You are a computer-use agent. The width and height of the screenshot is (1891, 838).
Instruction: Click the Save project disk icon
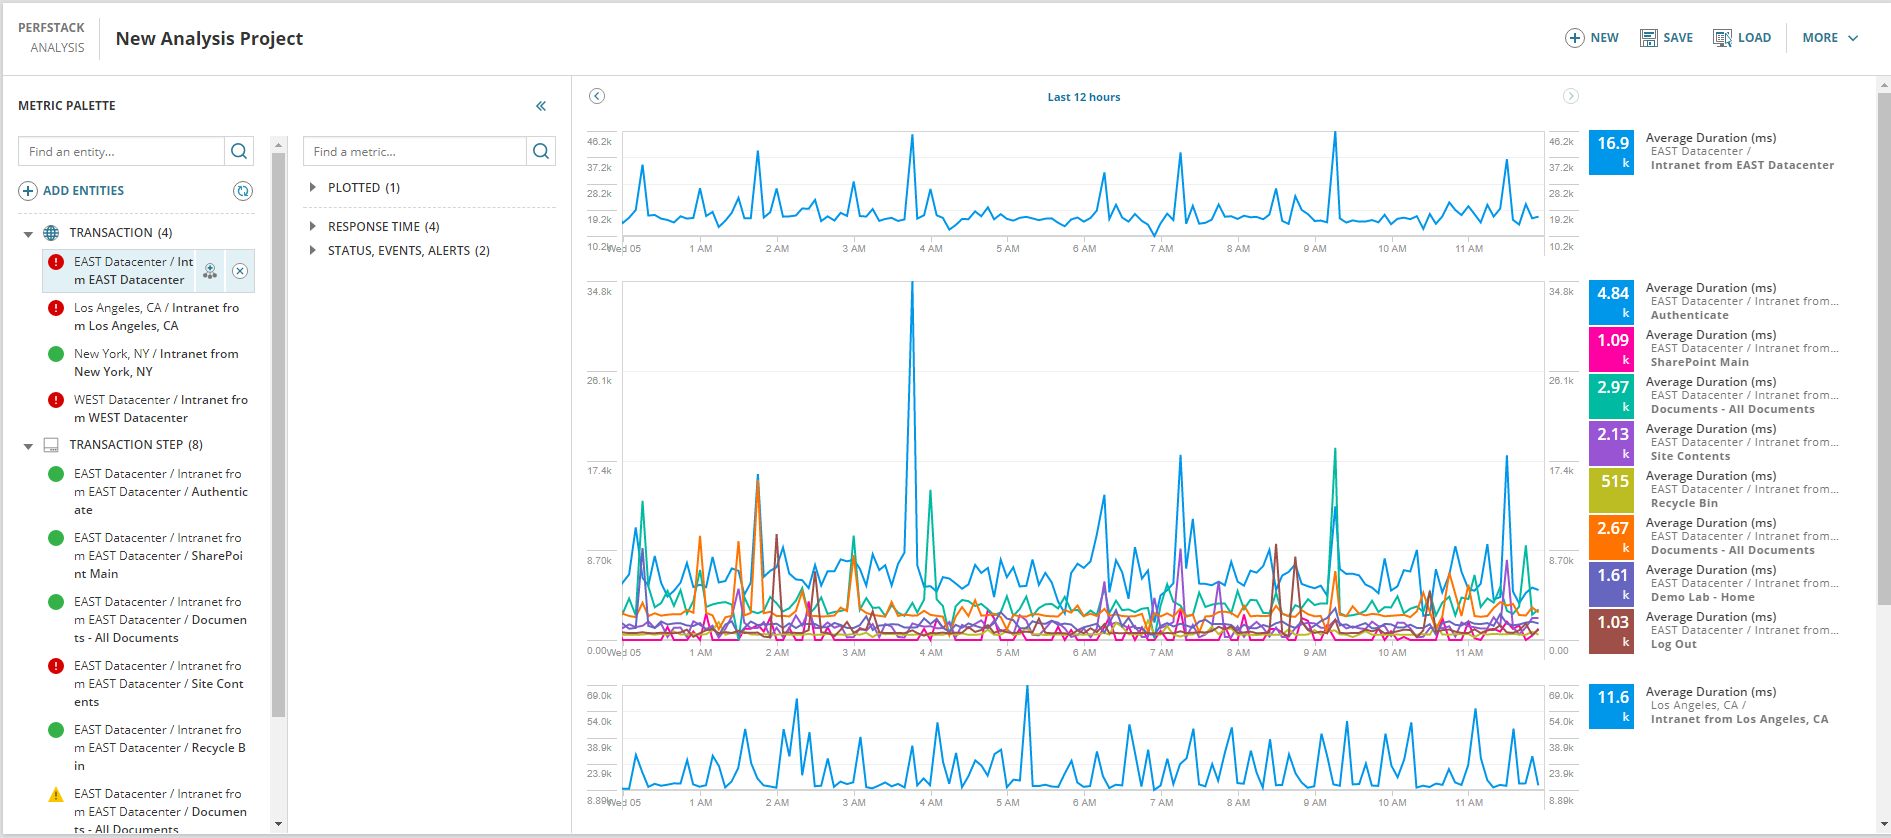coord(1648,38)
